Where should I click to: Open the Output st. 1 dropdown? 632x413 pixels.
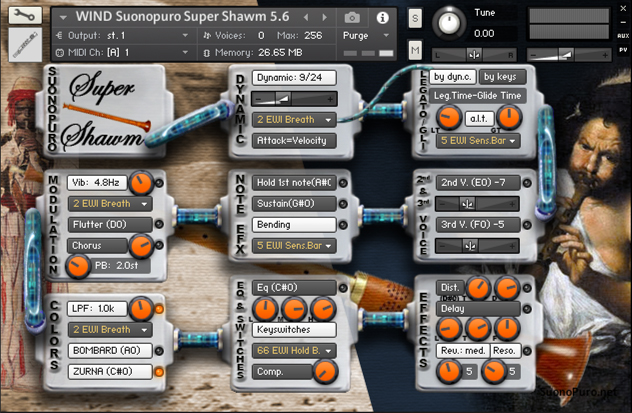(122, 36)
